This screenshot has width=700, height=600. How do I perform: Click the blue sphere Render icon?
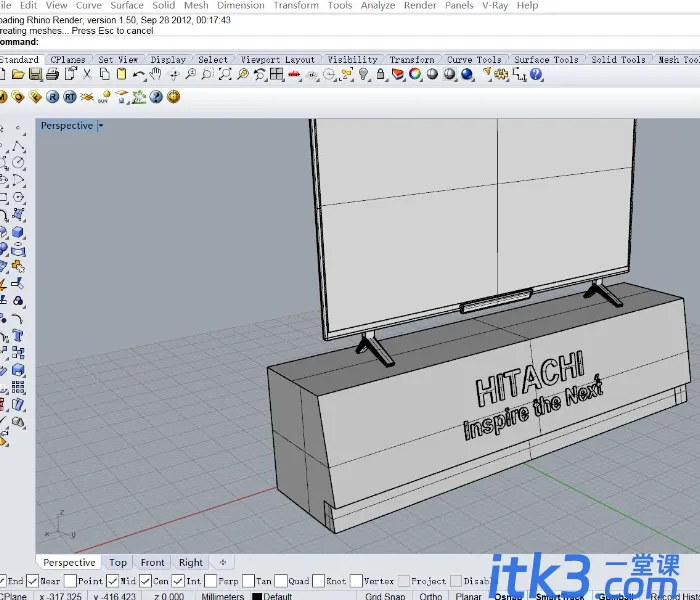click(467, 75)
